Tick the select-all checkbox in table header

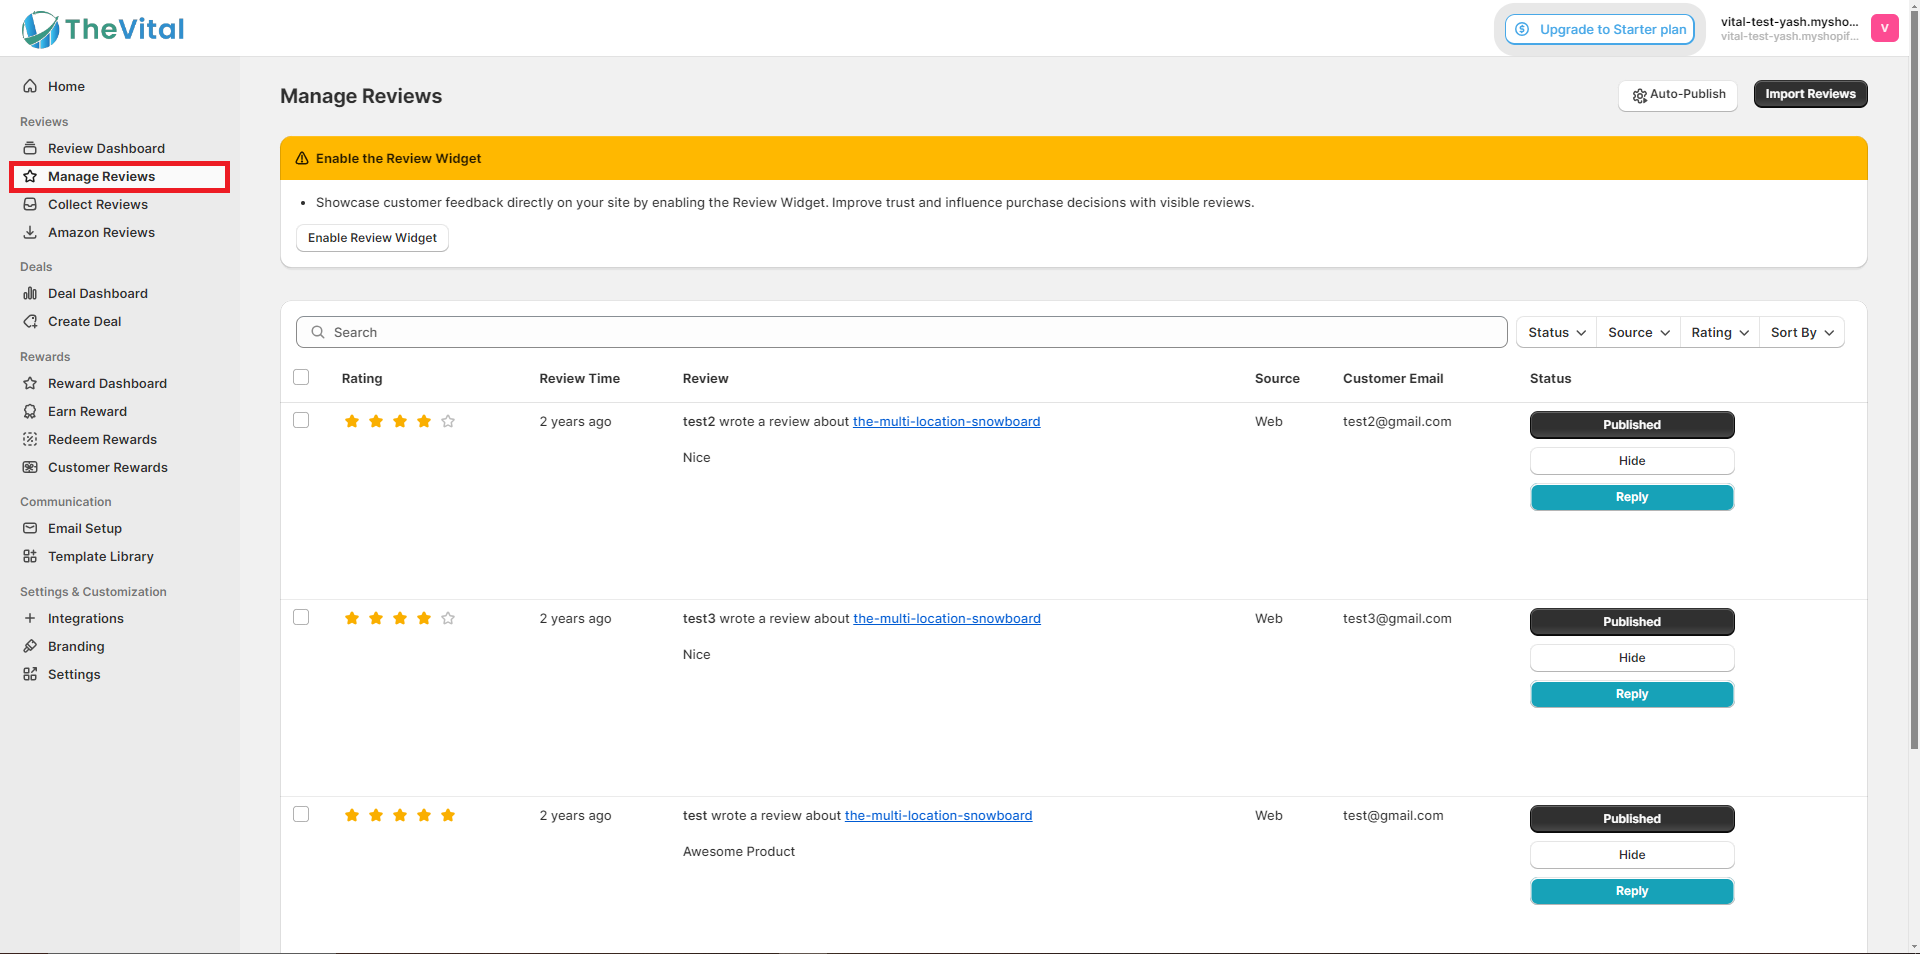point(301,377)
